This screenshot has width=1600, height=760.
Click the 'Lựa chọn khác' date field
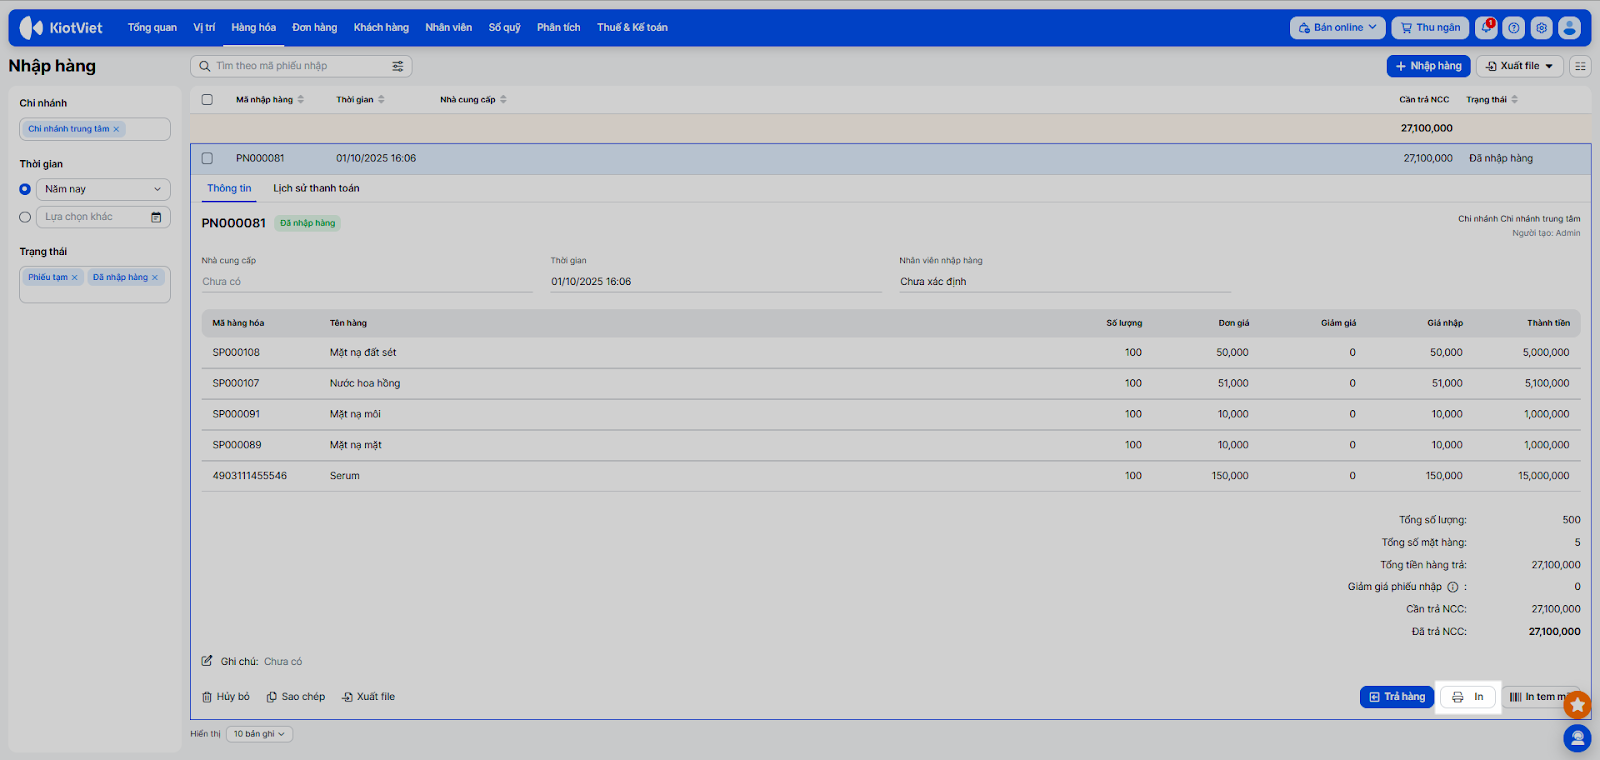pyautogui.click(x=103, y=217)
